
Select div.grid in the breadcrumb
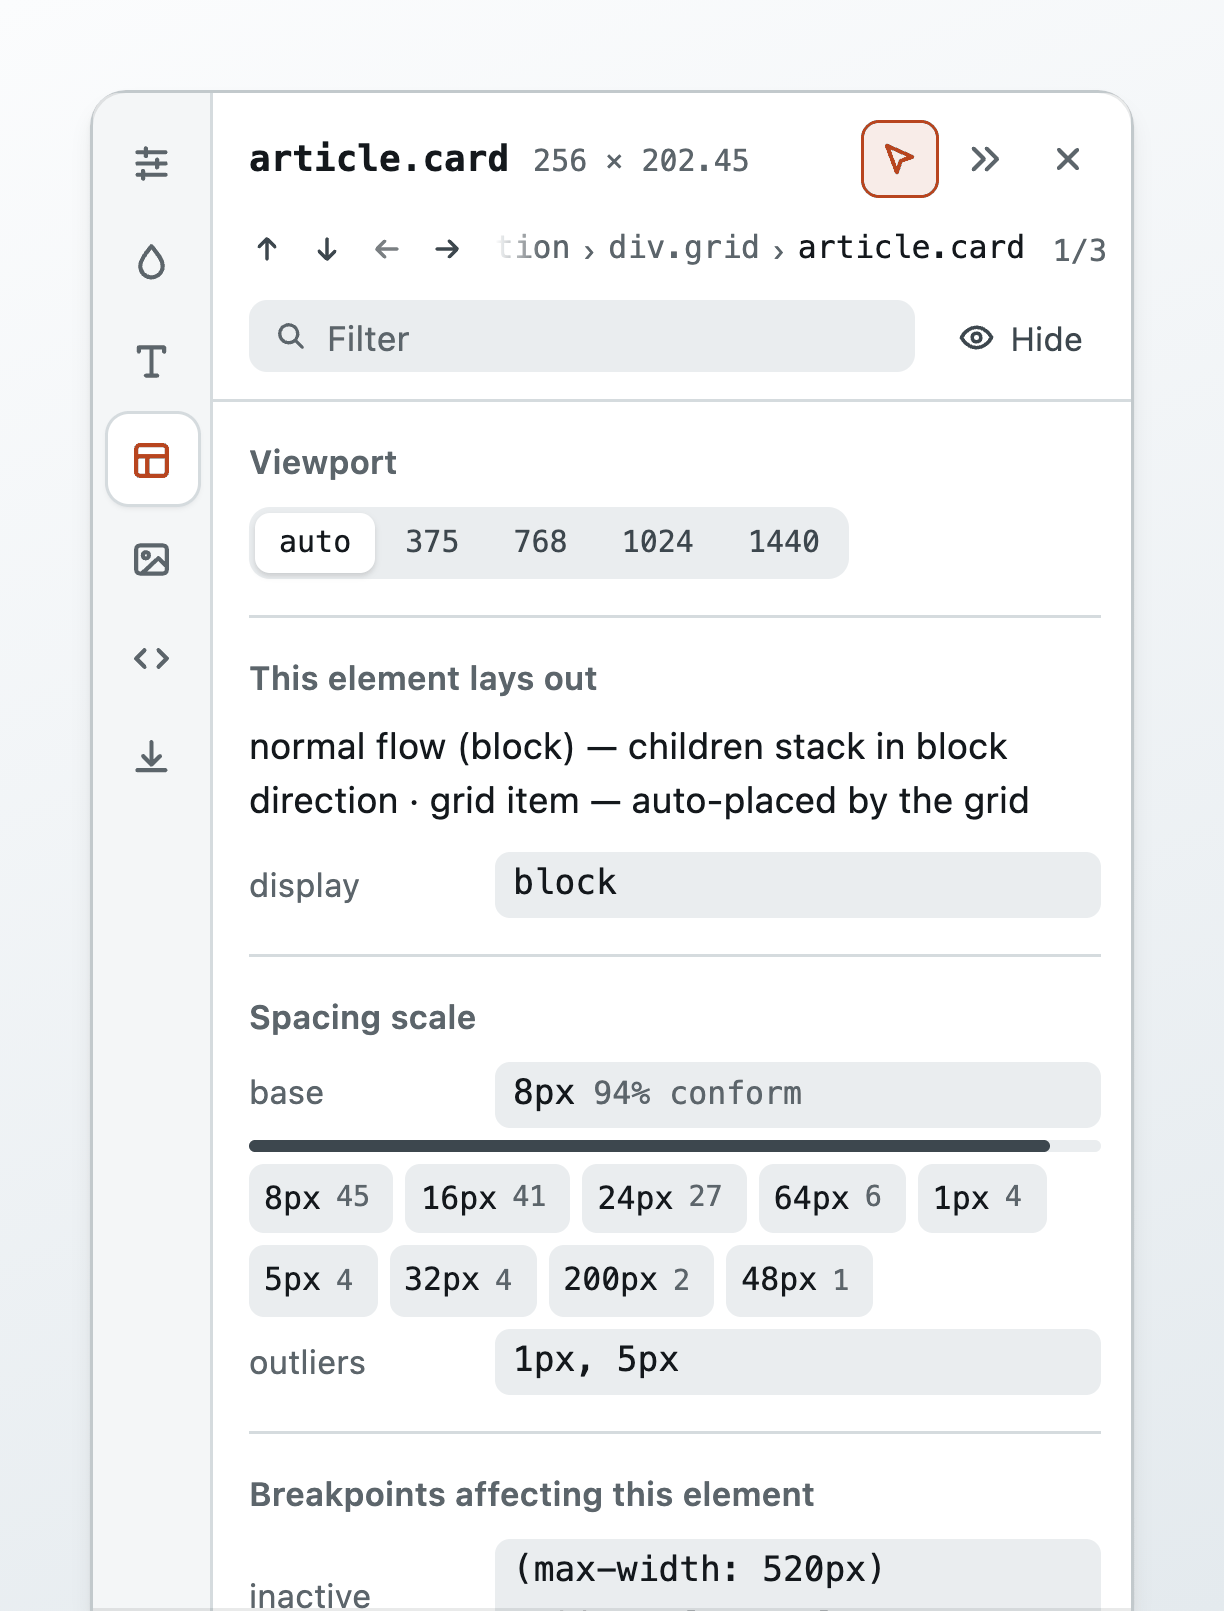[x=684, y=247]
